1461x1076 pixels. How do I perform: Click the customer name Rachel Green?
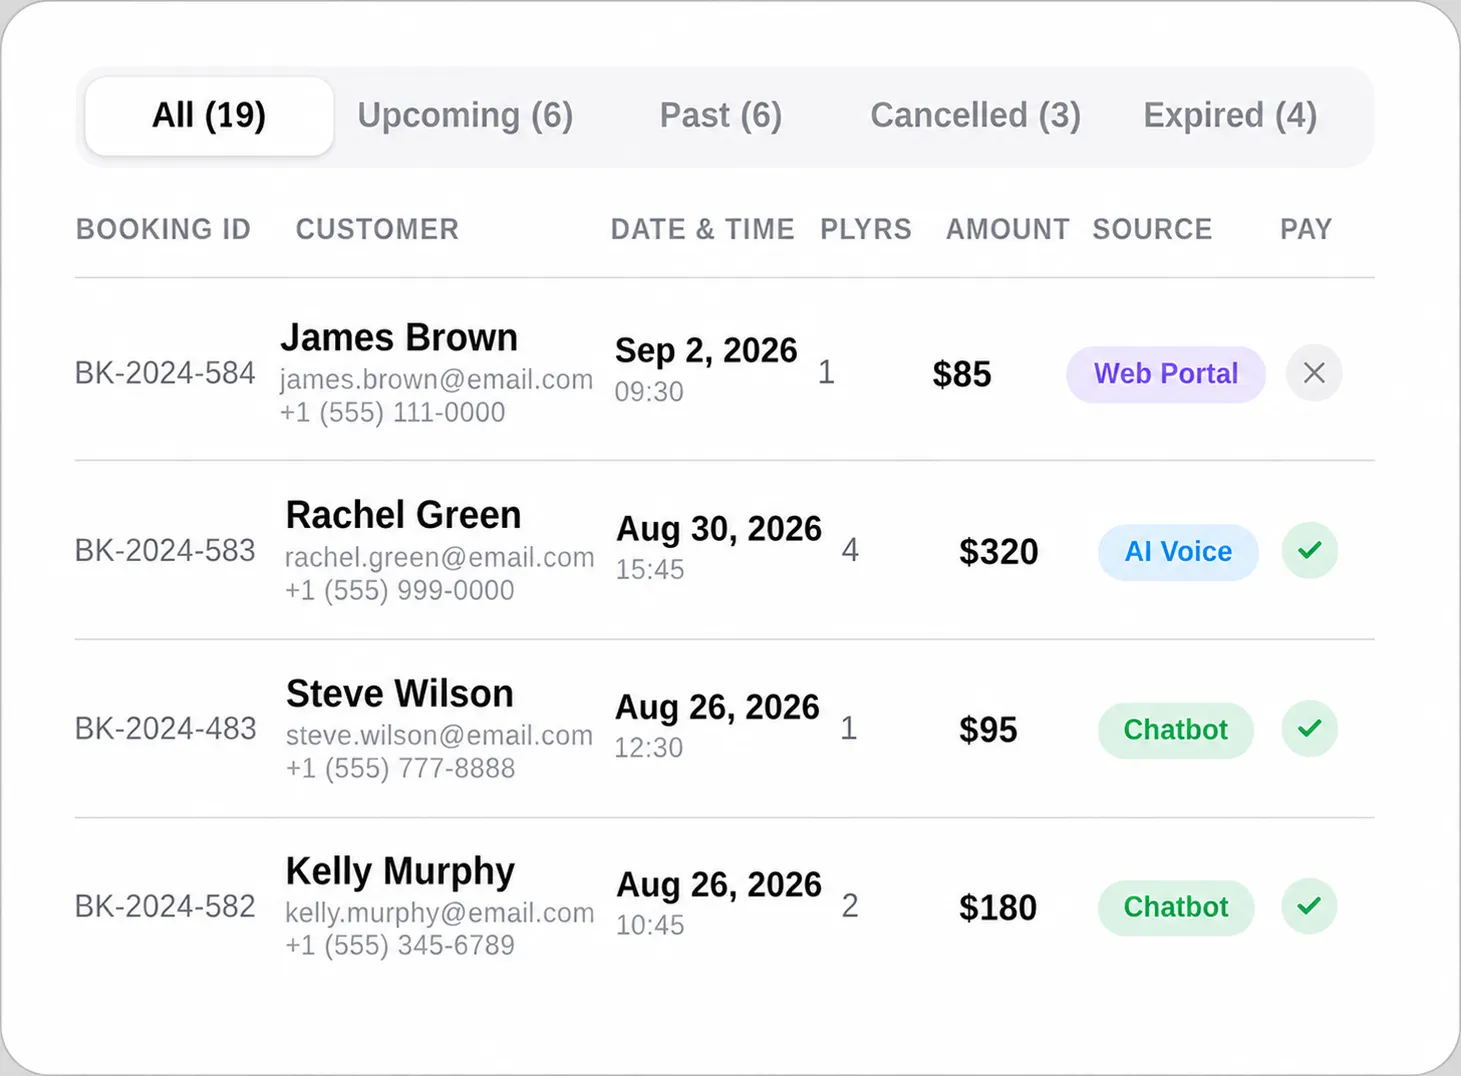tap(403, 516)
